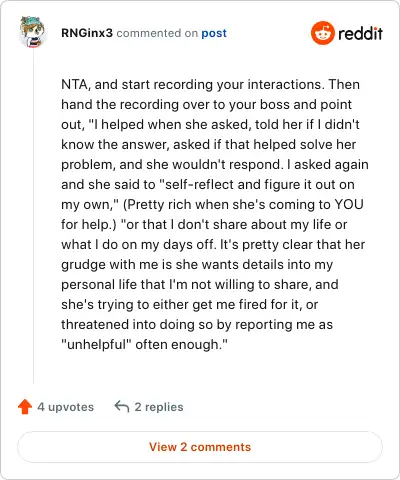Open the "2 replies" label
Viewport: 400px width, 480px height.
tap(159, 407)
